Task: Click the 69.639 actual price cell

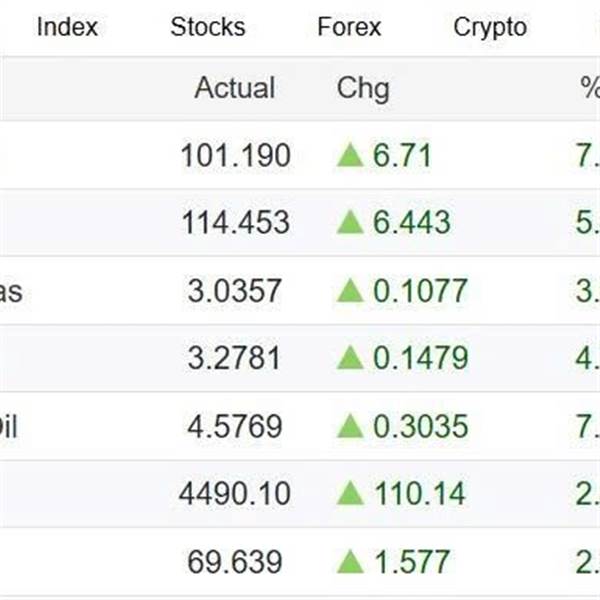Action: click(235, 562)
